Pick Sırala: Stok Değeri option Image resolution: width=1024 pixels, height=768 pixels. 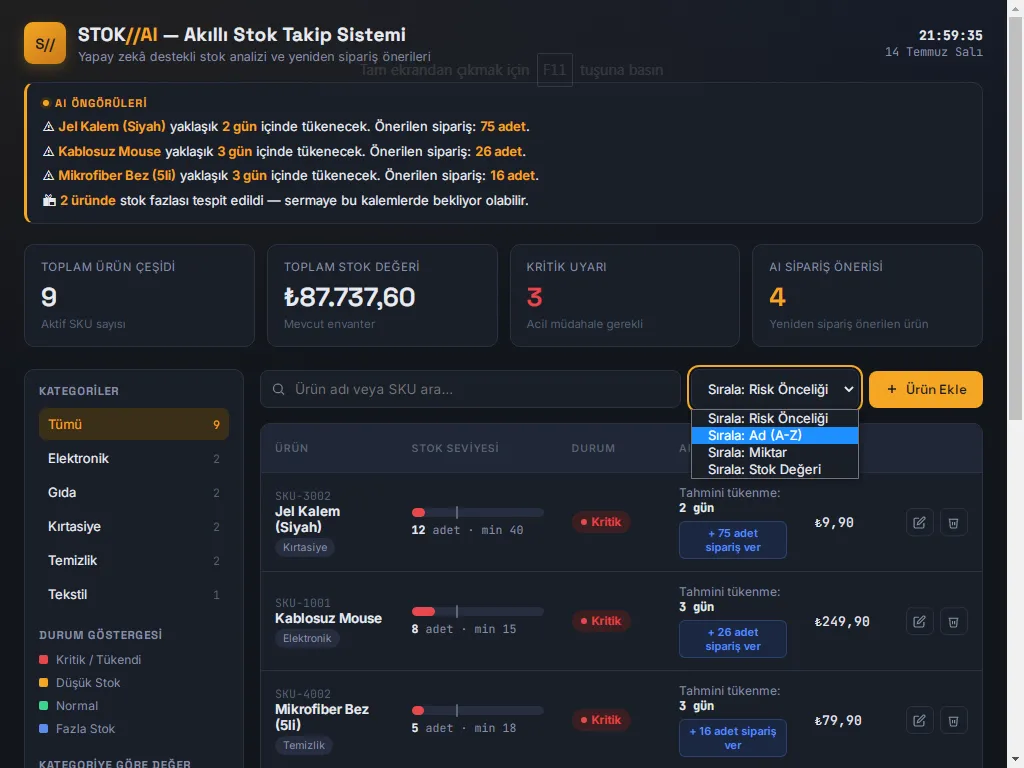tap(775, 470)
